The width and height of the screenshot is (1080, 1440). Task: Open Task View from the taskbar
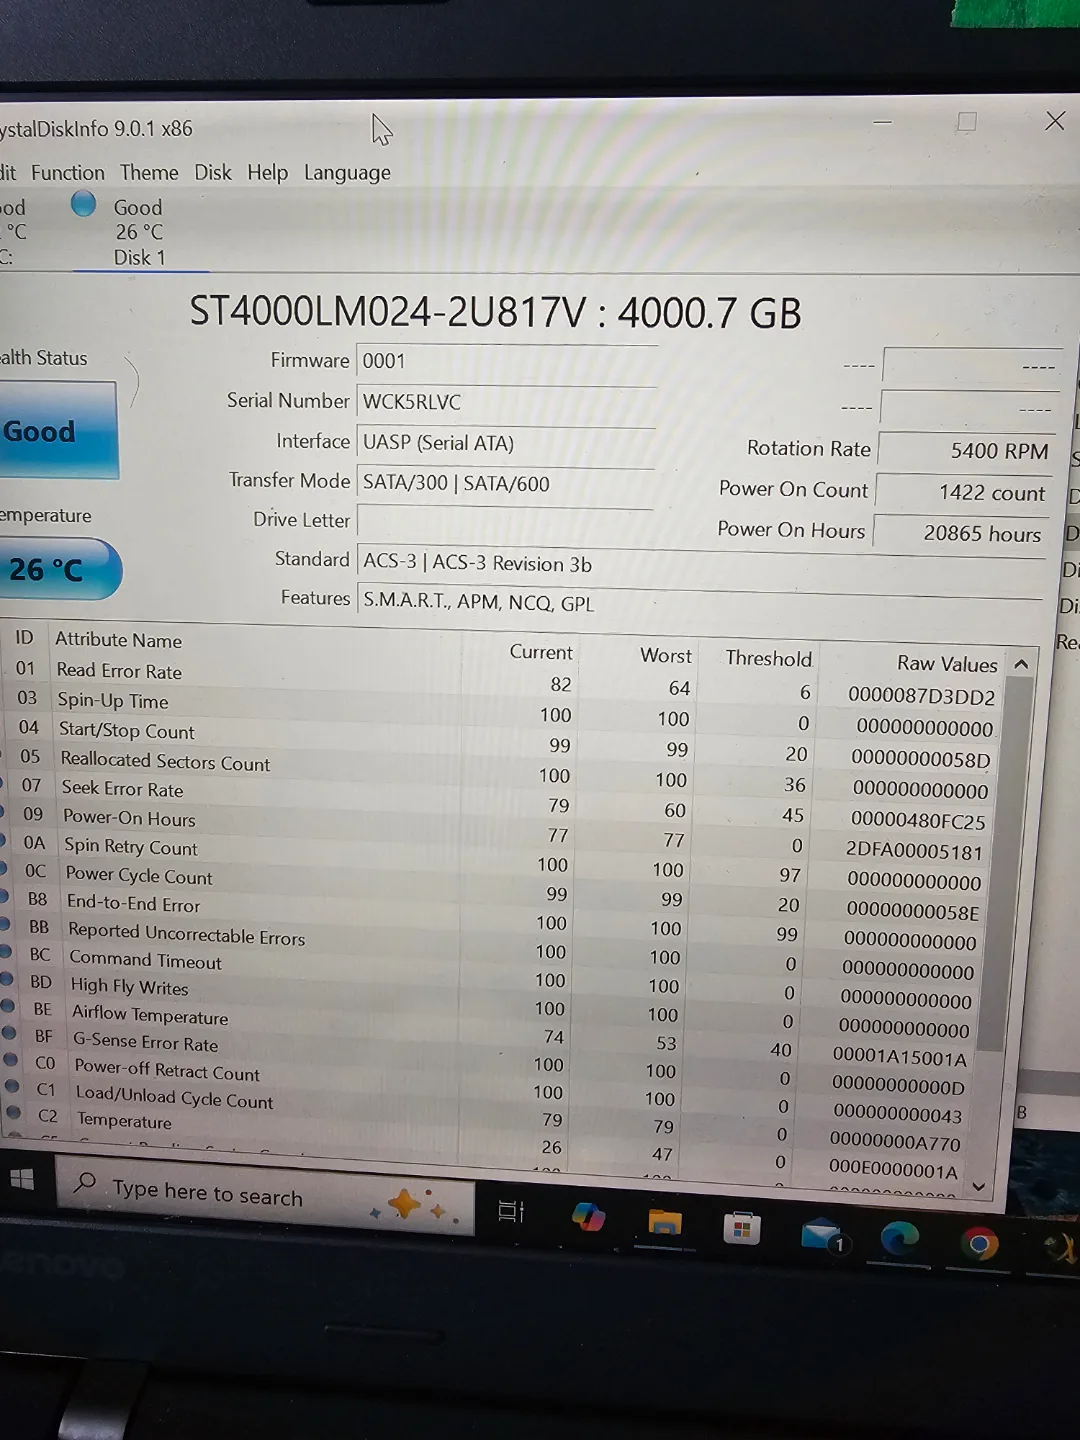pyautogui.click(x=510, y=1212)
